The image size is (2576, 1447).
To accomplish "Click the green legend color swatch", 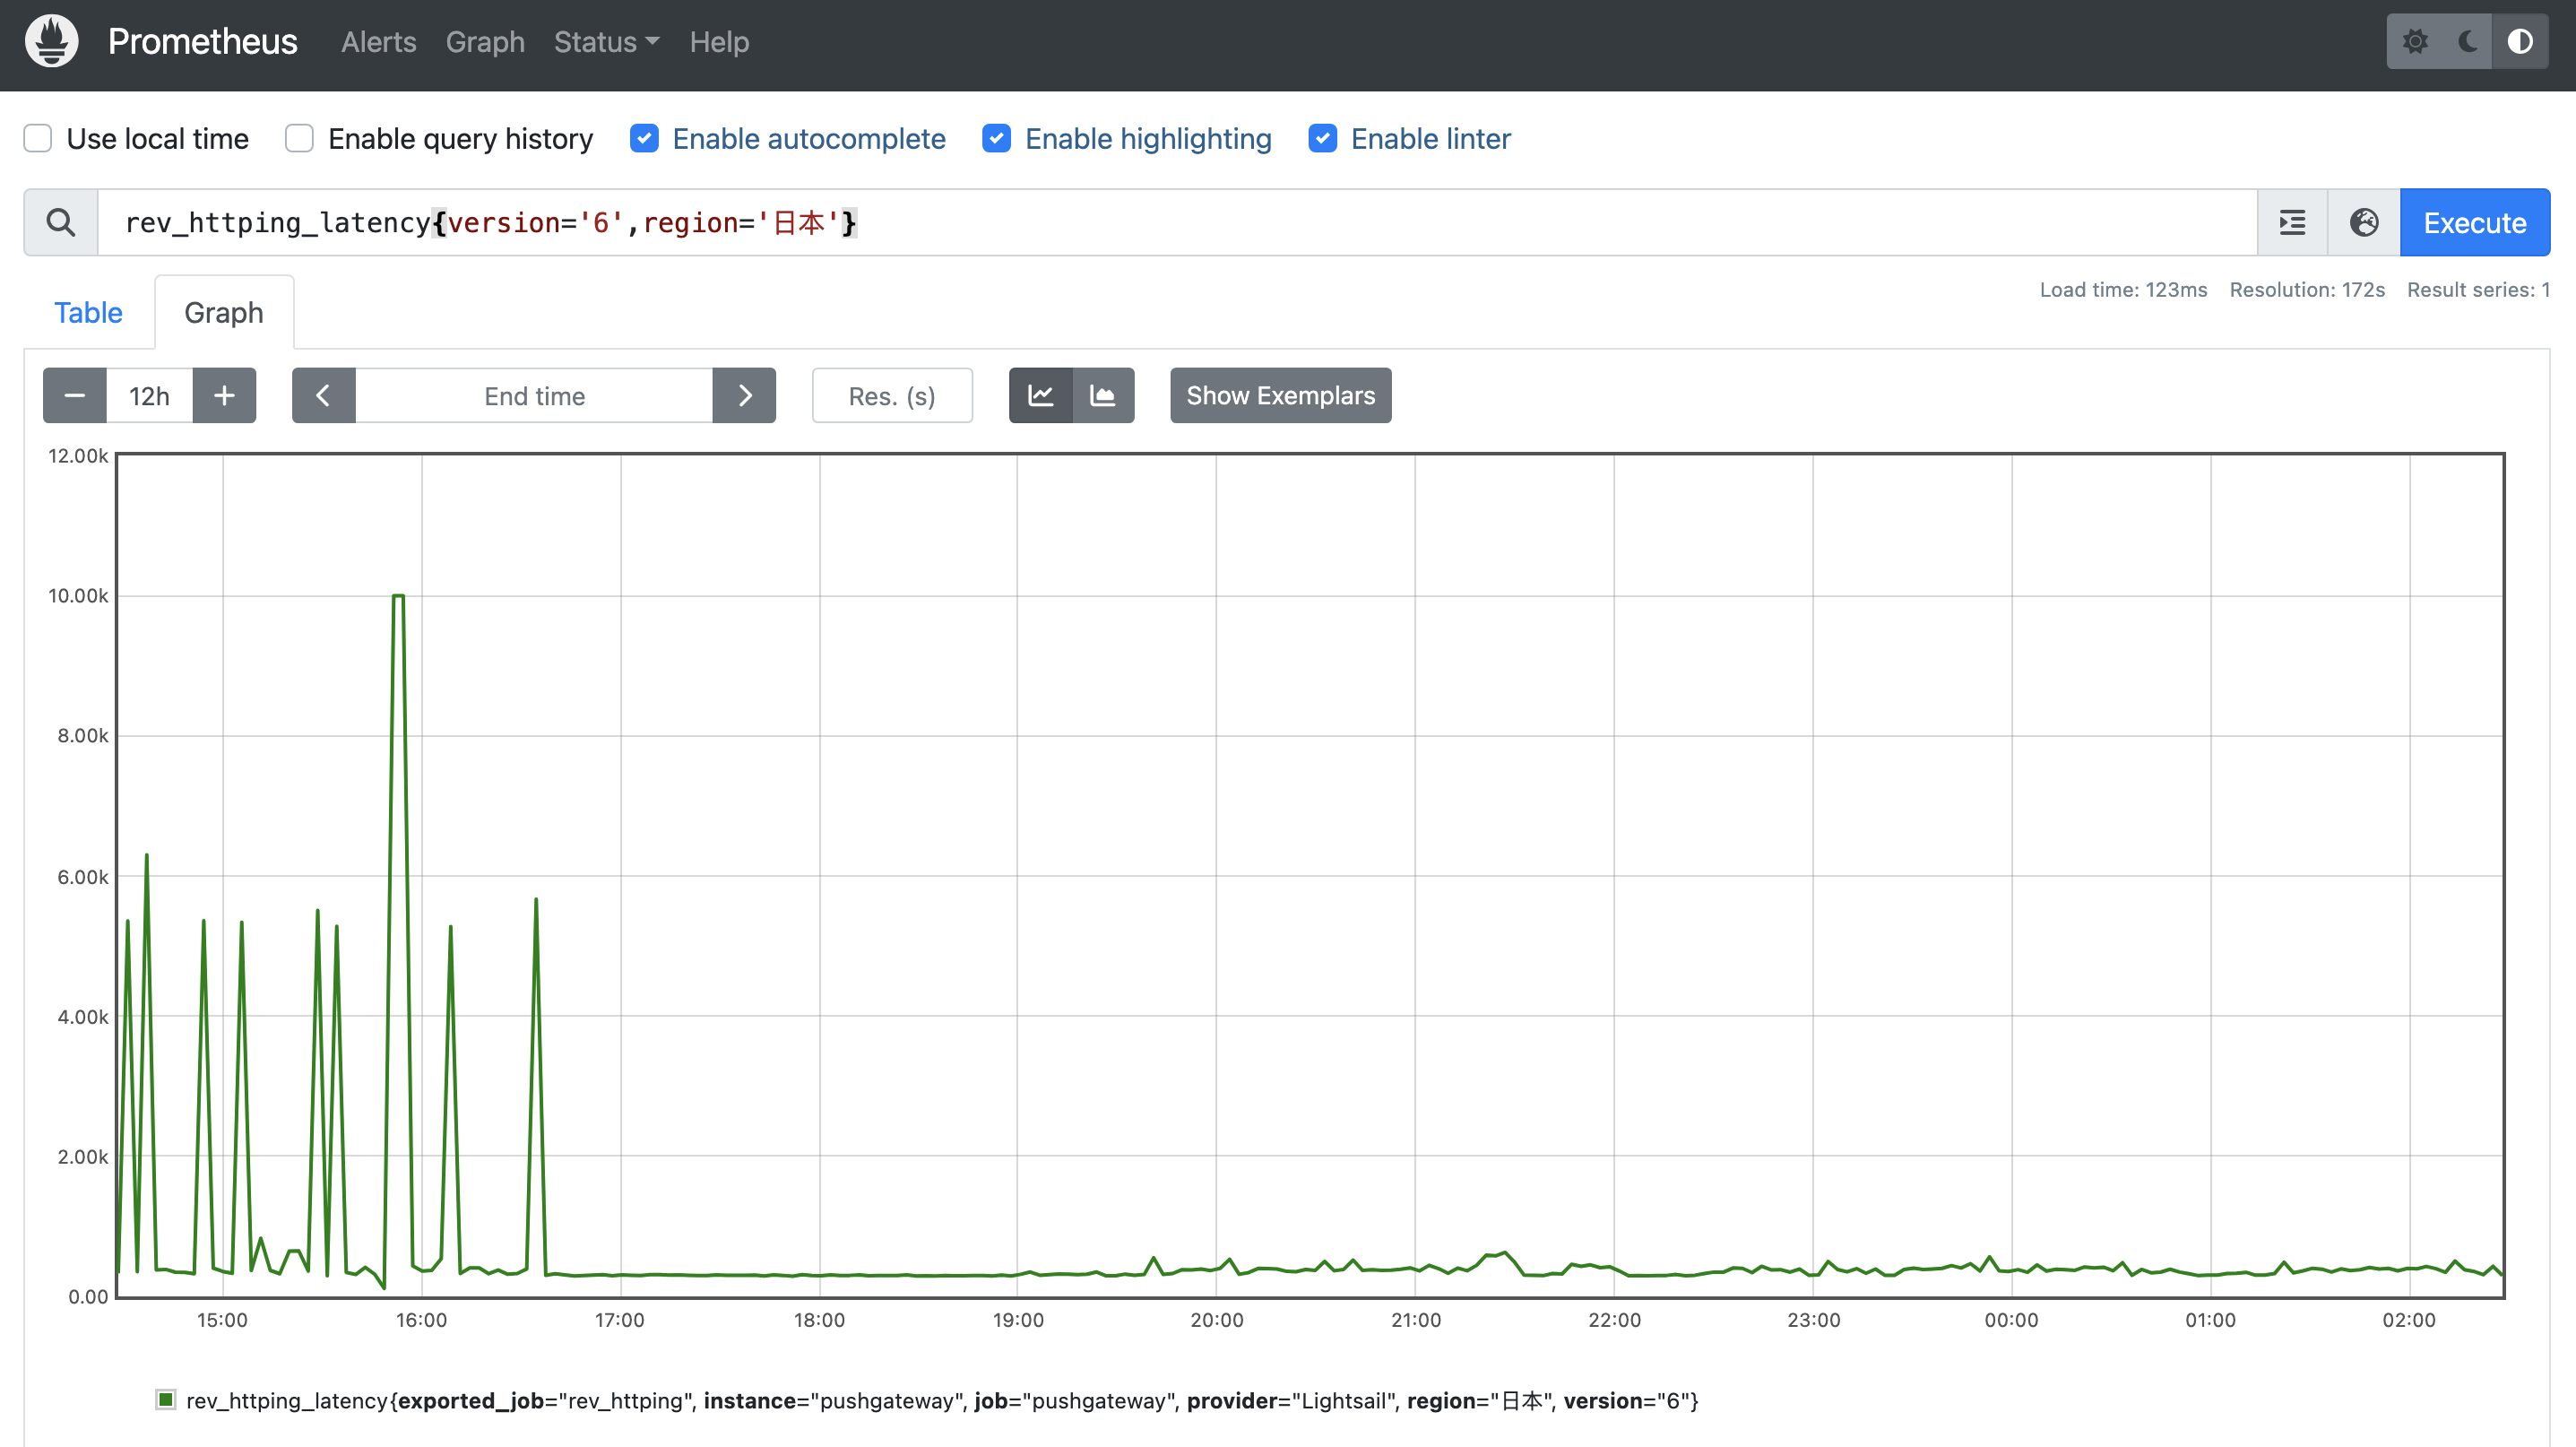I will pyautogui.click(x=166, y=1399).
